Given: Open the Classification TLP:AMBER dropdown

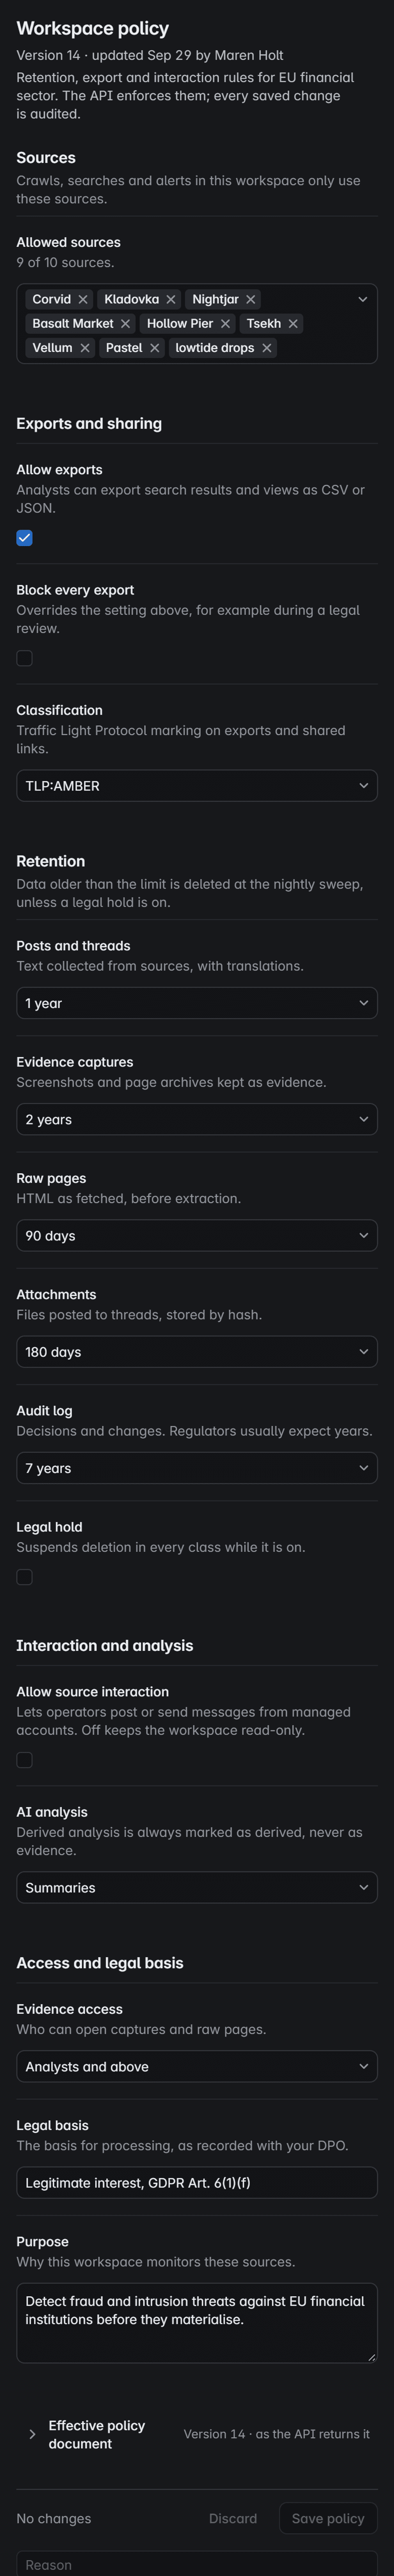Looking at the screenshot, I should [x=197, y=786].
